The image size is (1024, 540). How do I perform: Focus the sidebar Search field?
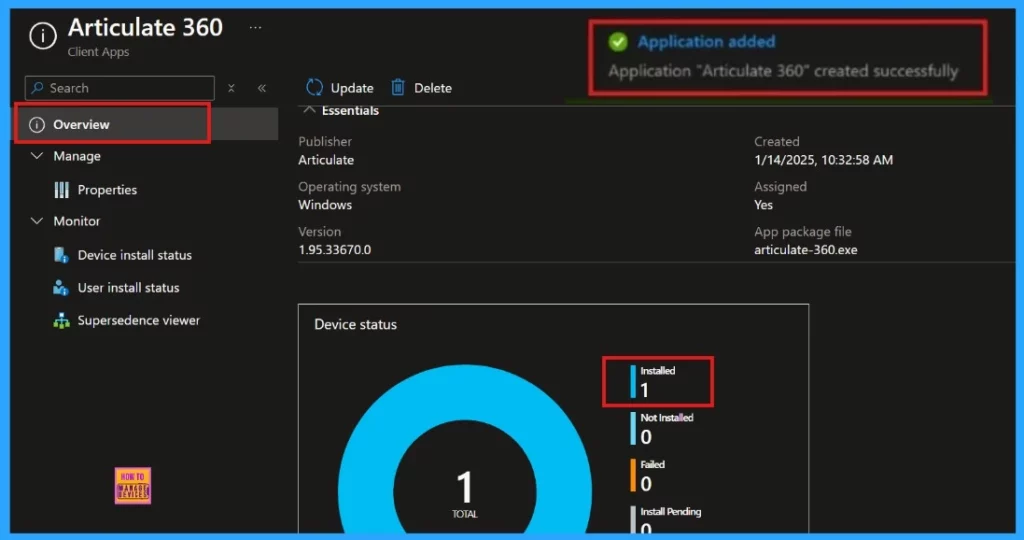tap(120, 88)
